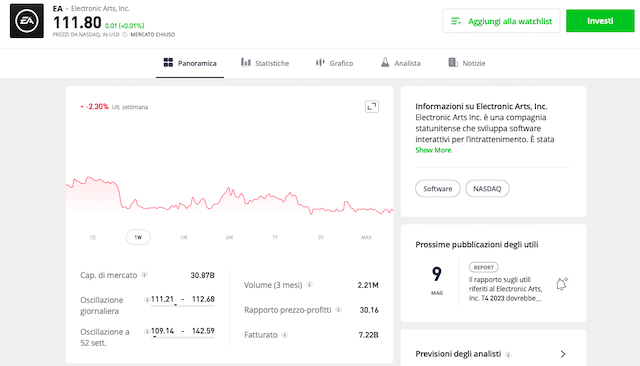Select the 6M chart time range
Screen dimensions: 640x366
pyautogui.click(x=229, y=237)
